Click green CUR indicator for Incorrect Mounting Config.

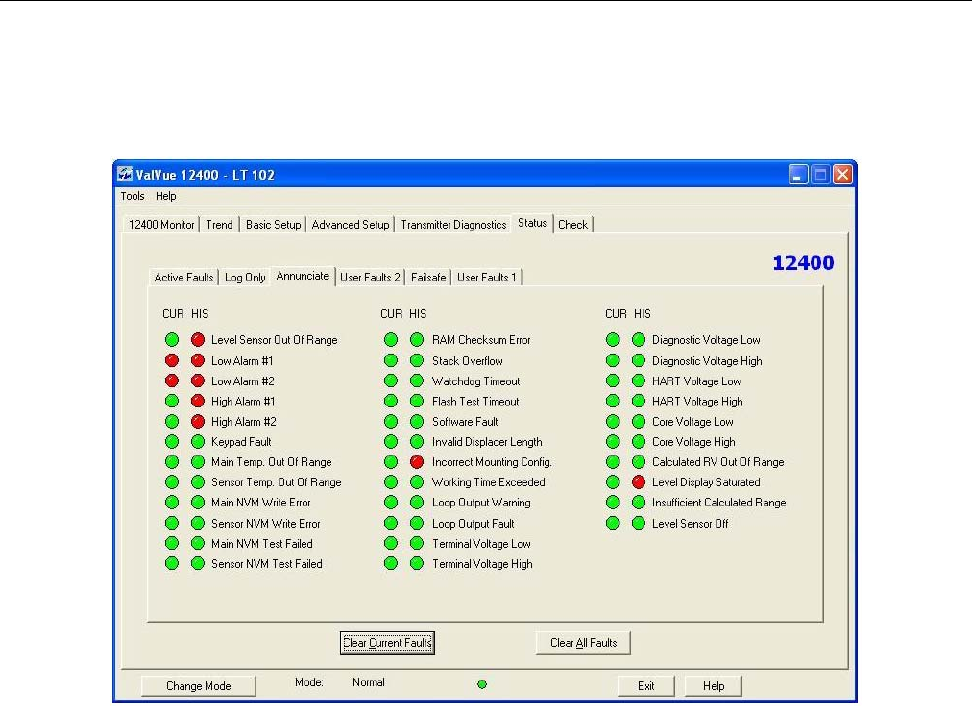click(391, 462)
